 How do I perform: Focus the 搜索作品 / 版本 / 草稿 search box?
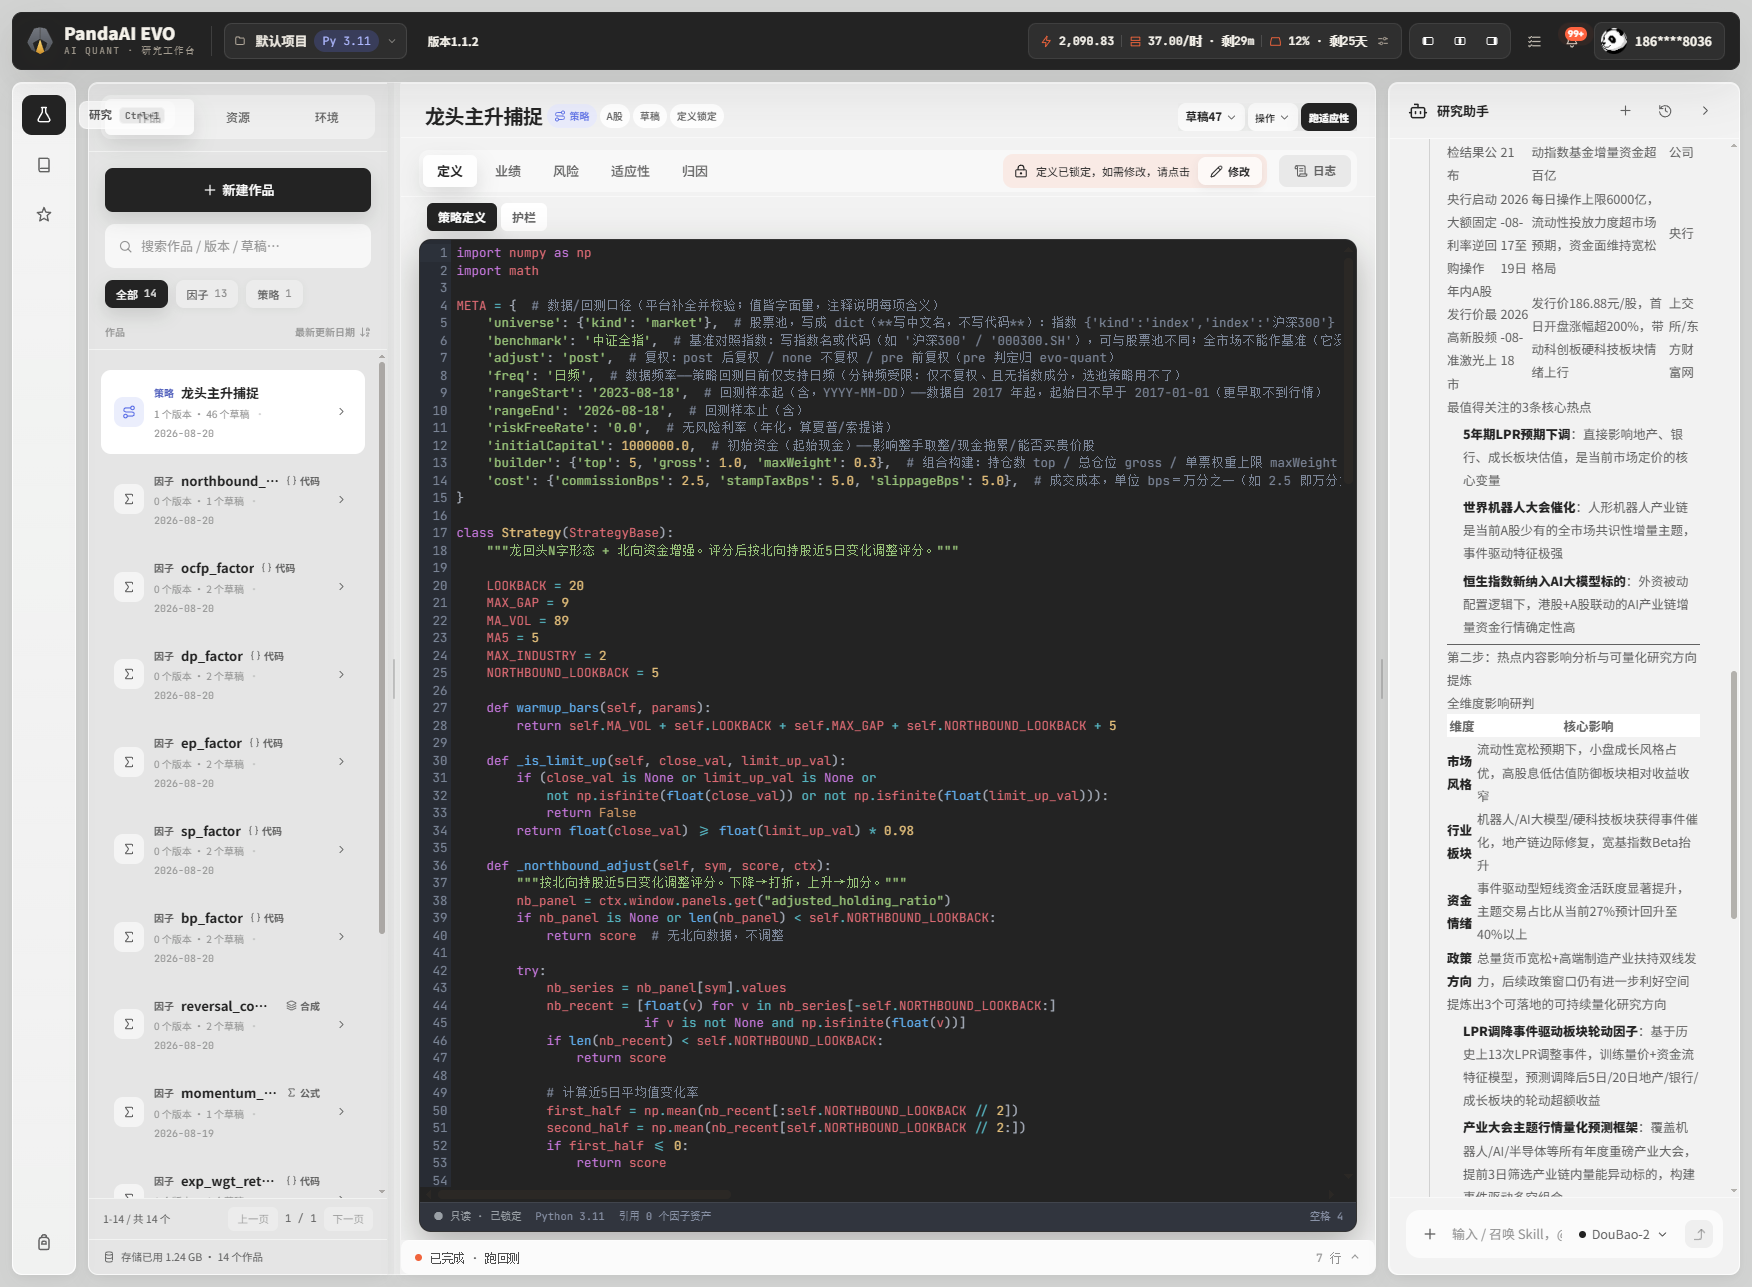point(238,246)
